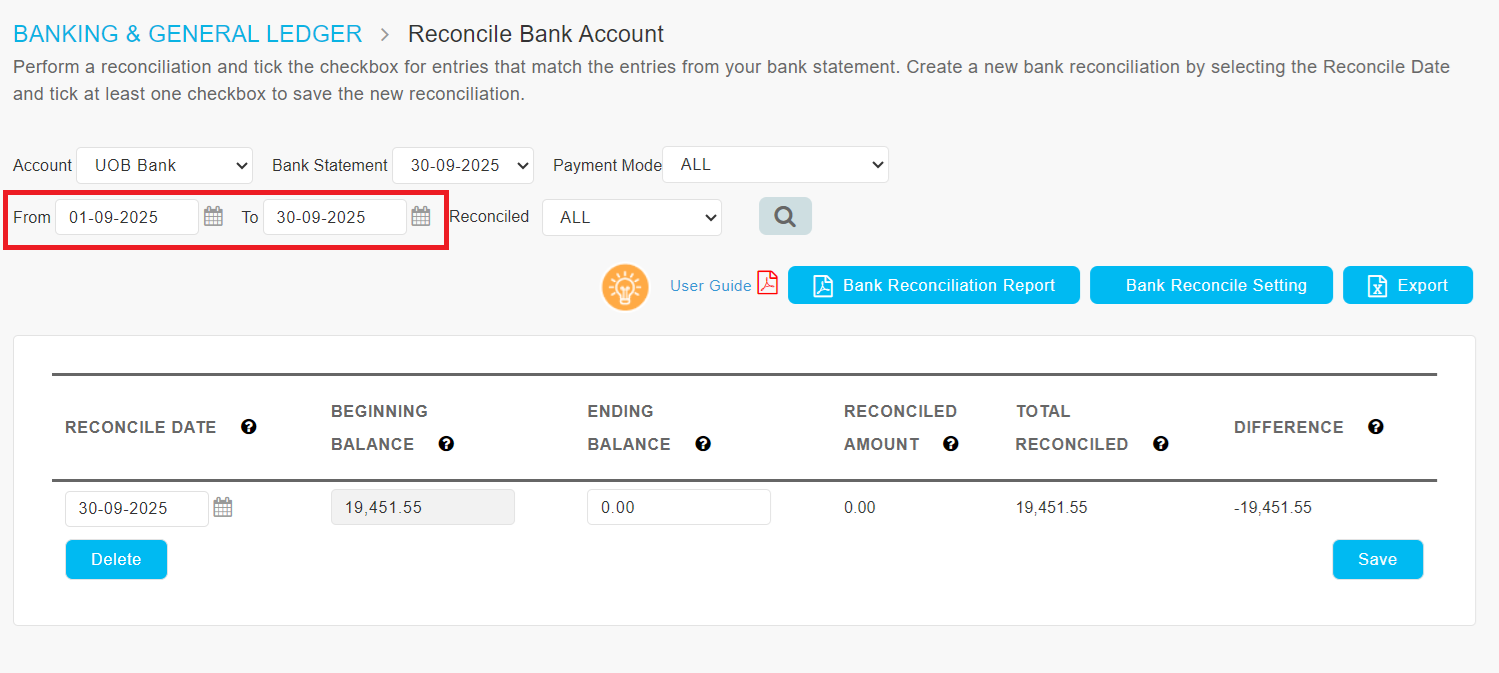Click the magnifying glass search button
The height and width of the screenshot is (673, 1499).
point(785,216)
